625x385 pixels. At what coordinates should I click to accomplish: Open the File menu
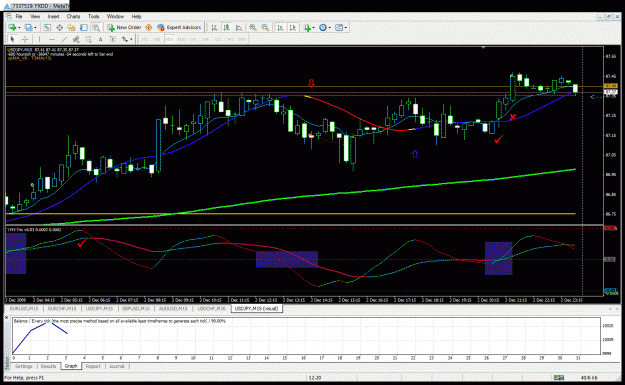[19, 16]
